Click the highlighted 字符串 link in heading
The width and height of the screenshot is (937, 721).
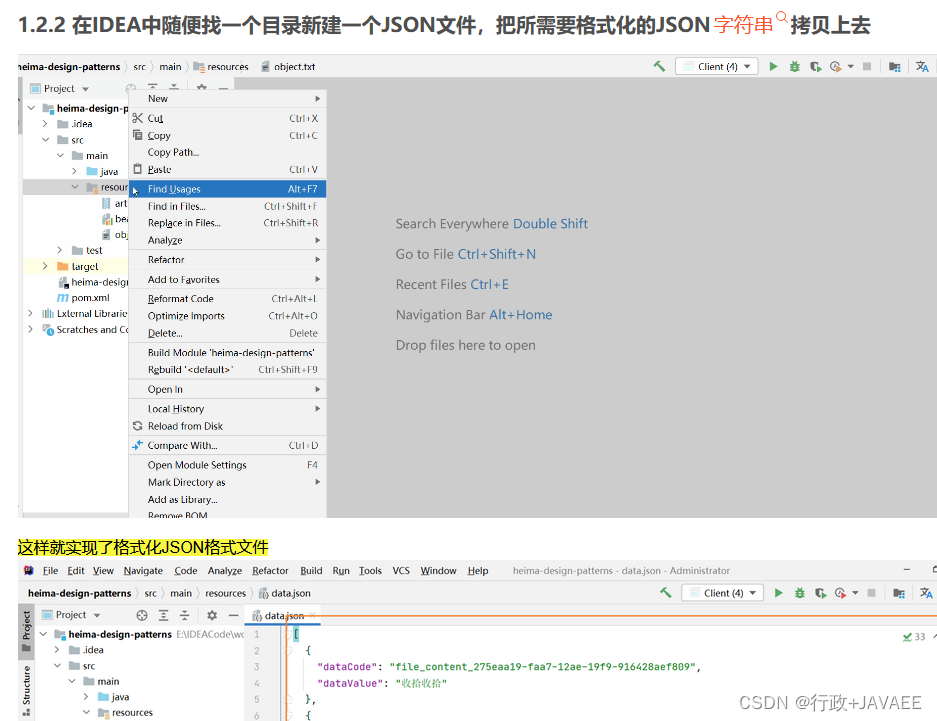tap(743, 25)
